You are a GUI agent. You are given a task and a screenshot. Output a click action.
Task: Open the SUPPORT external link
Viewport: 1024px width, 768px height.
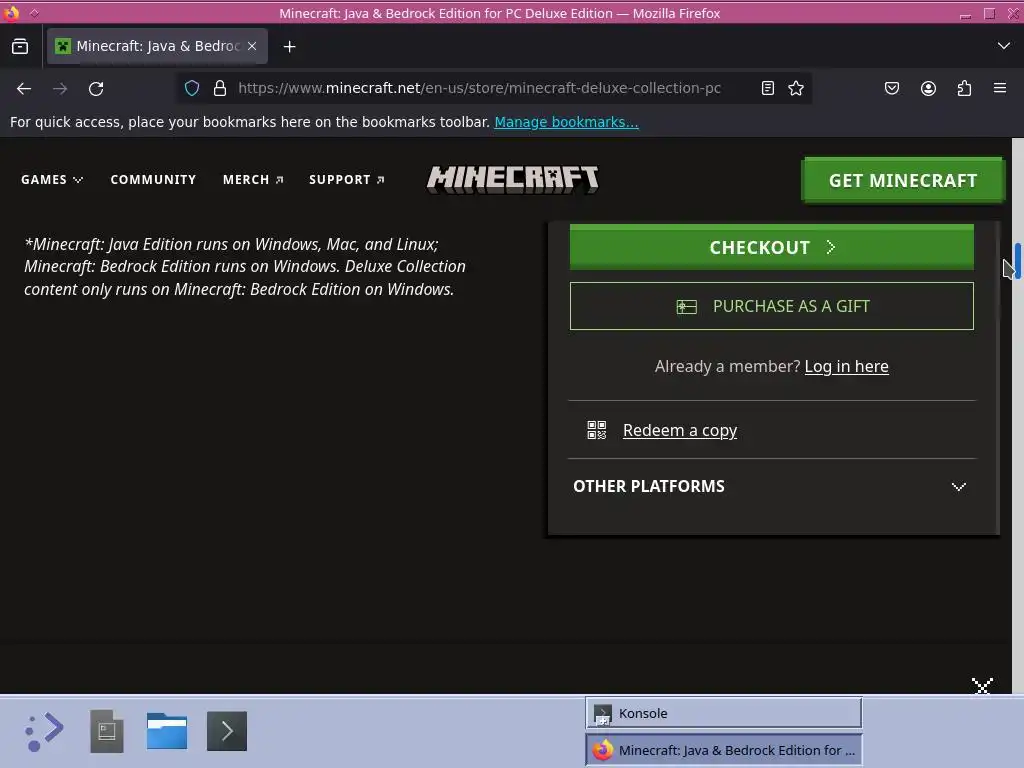click(x=347, y=180)
